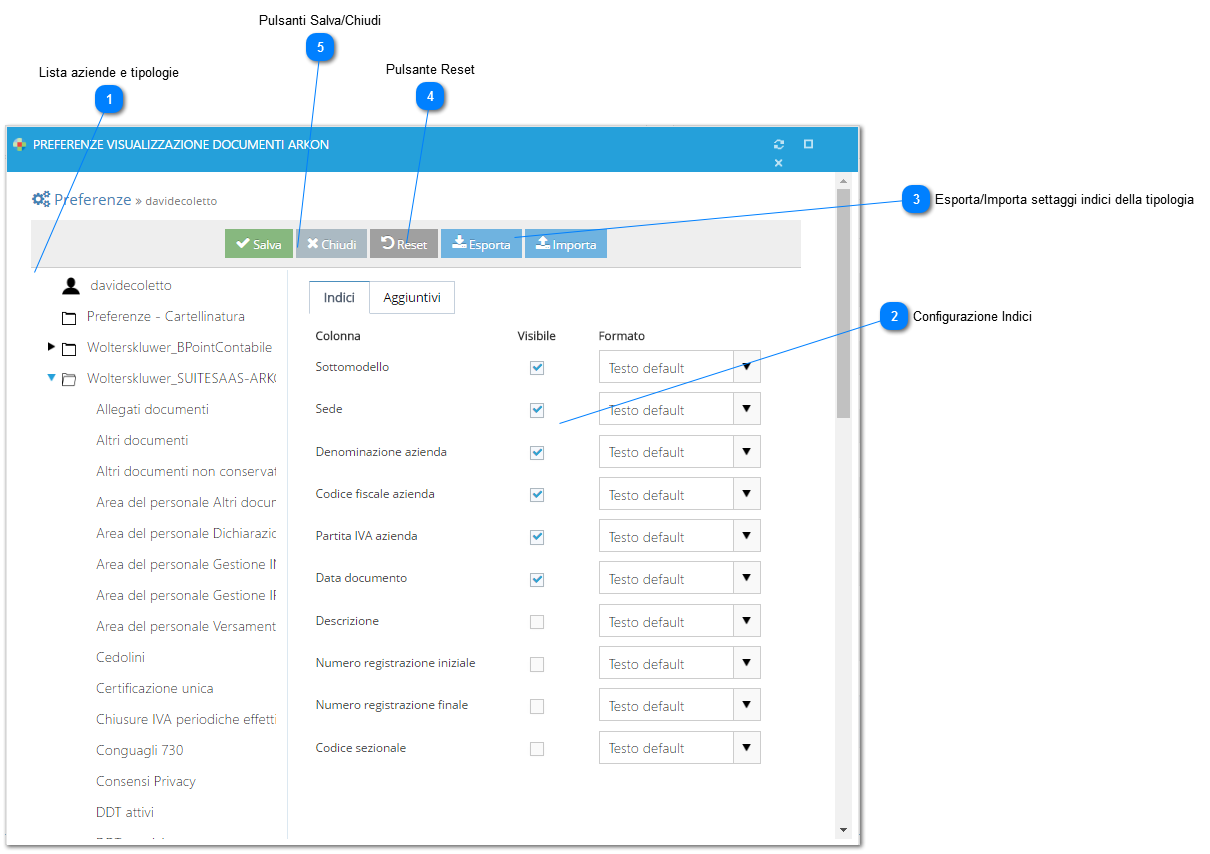Select Allegati documenti tree item

(152, 410)
